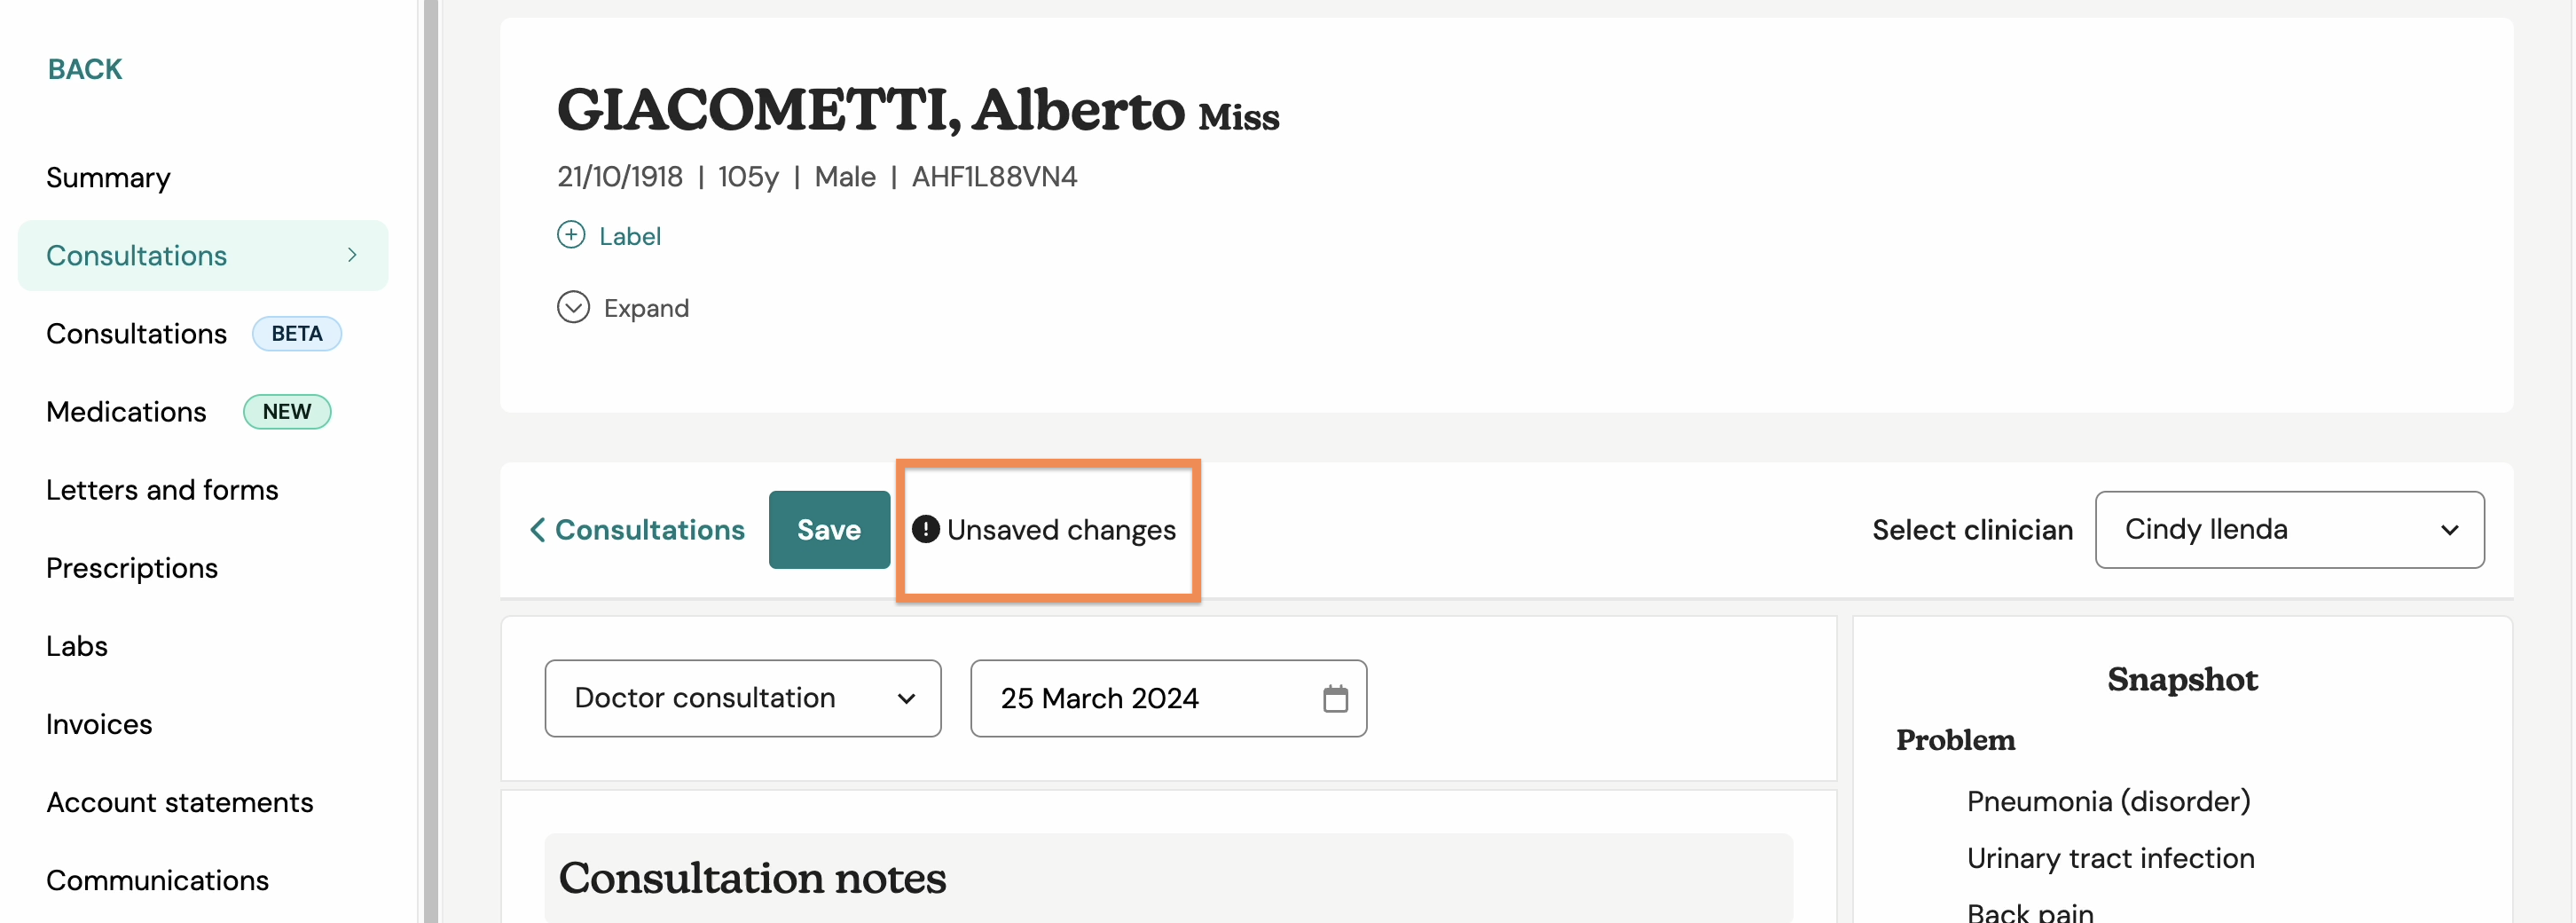This screenshot has height=923, width=2576.
Task: Save the consultation
Action: point(829,530)
